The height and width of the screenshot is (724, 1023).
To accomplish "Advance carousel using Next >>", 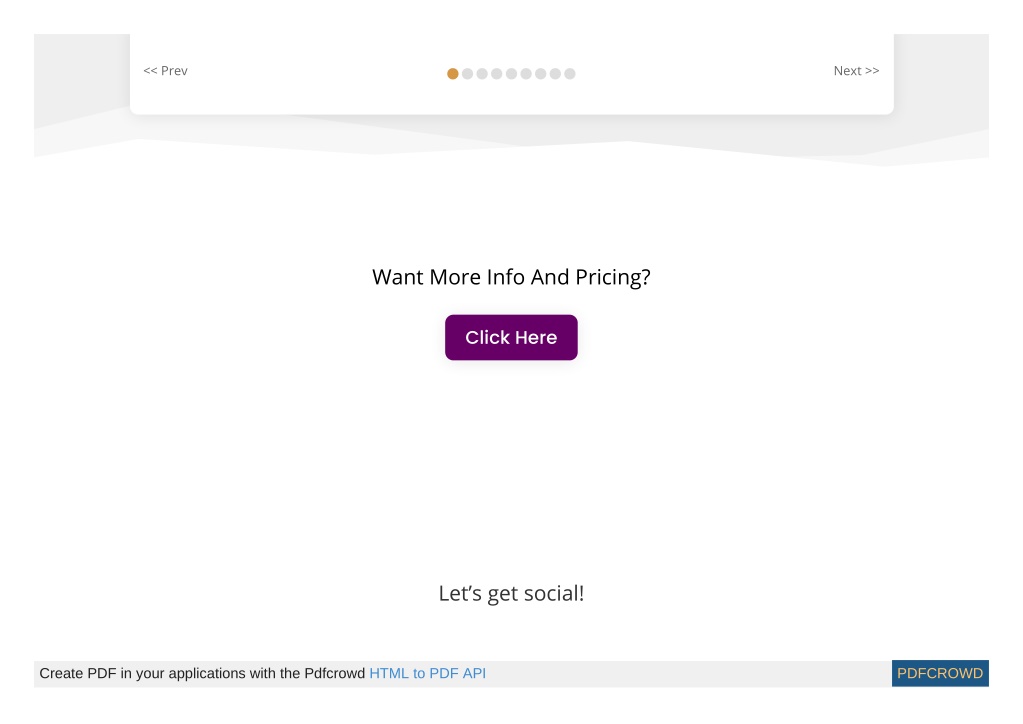I will [856, 70].
